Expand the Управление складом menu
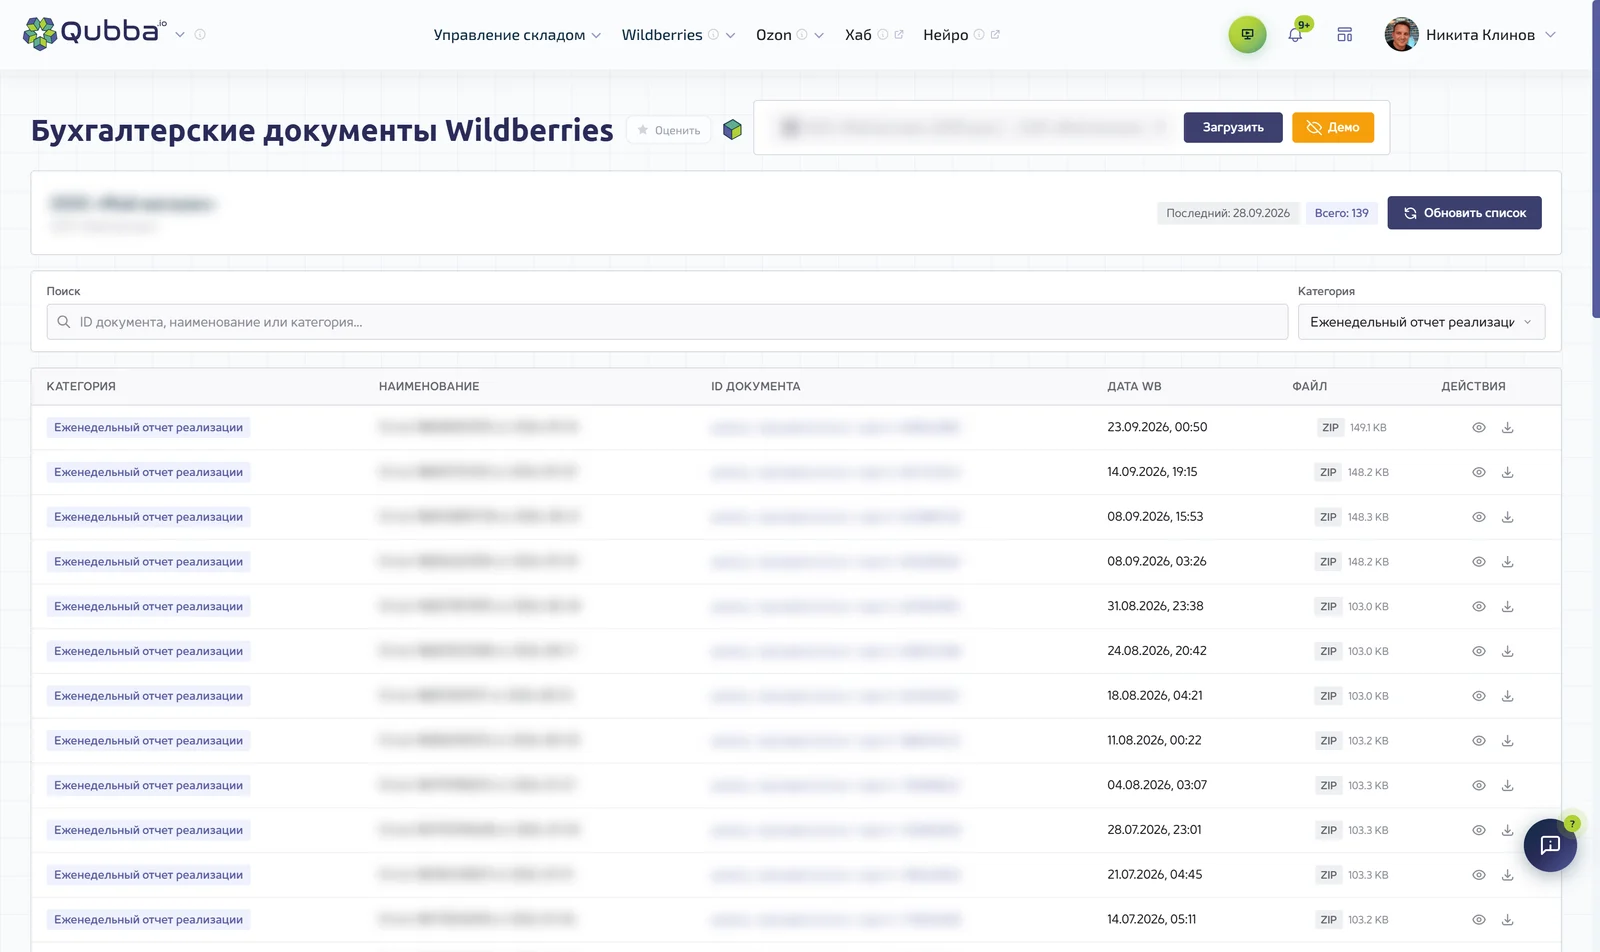 click(x=517, y=35)
